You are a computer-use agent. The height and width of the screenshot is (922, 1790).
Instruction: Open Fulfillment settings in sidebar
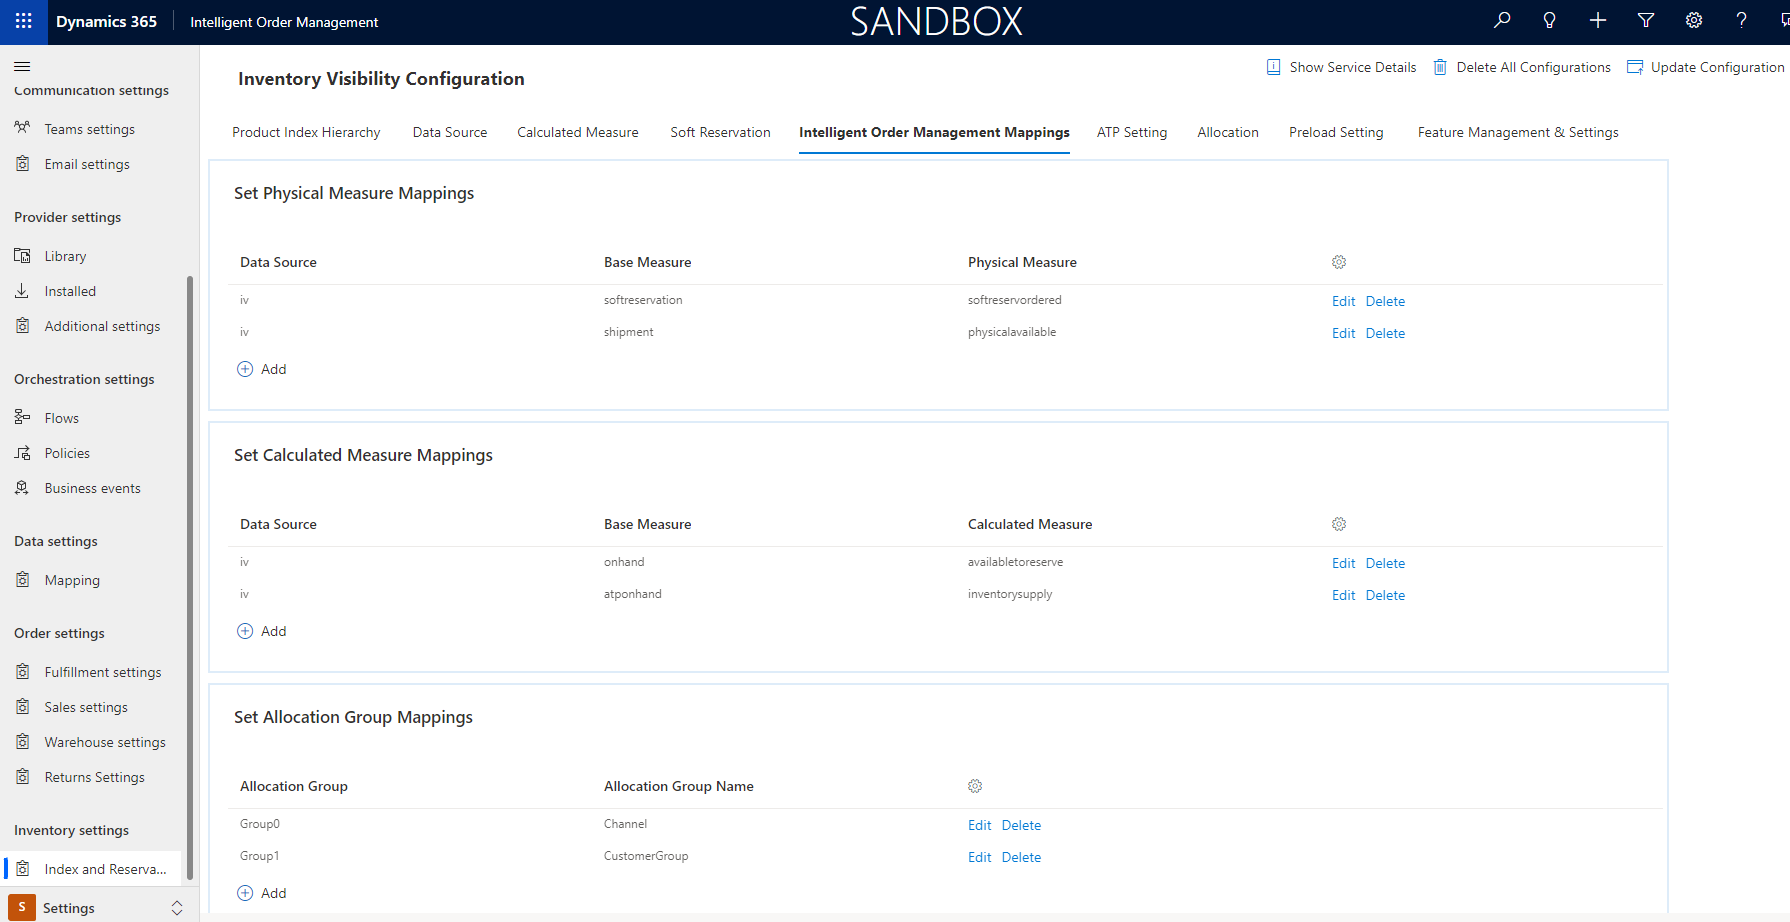pos(103,672)
